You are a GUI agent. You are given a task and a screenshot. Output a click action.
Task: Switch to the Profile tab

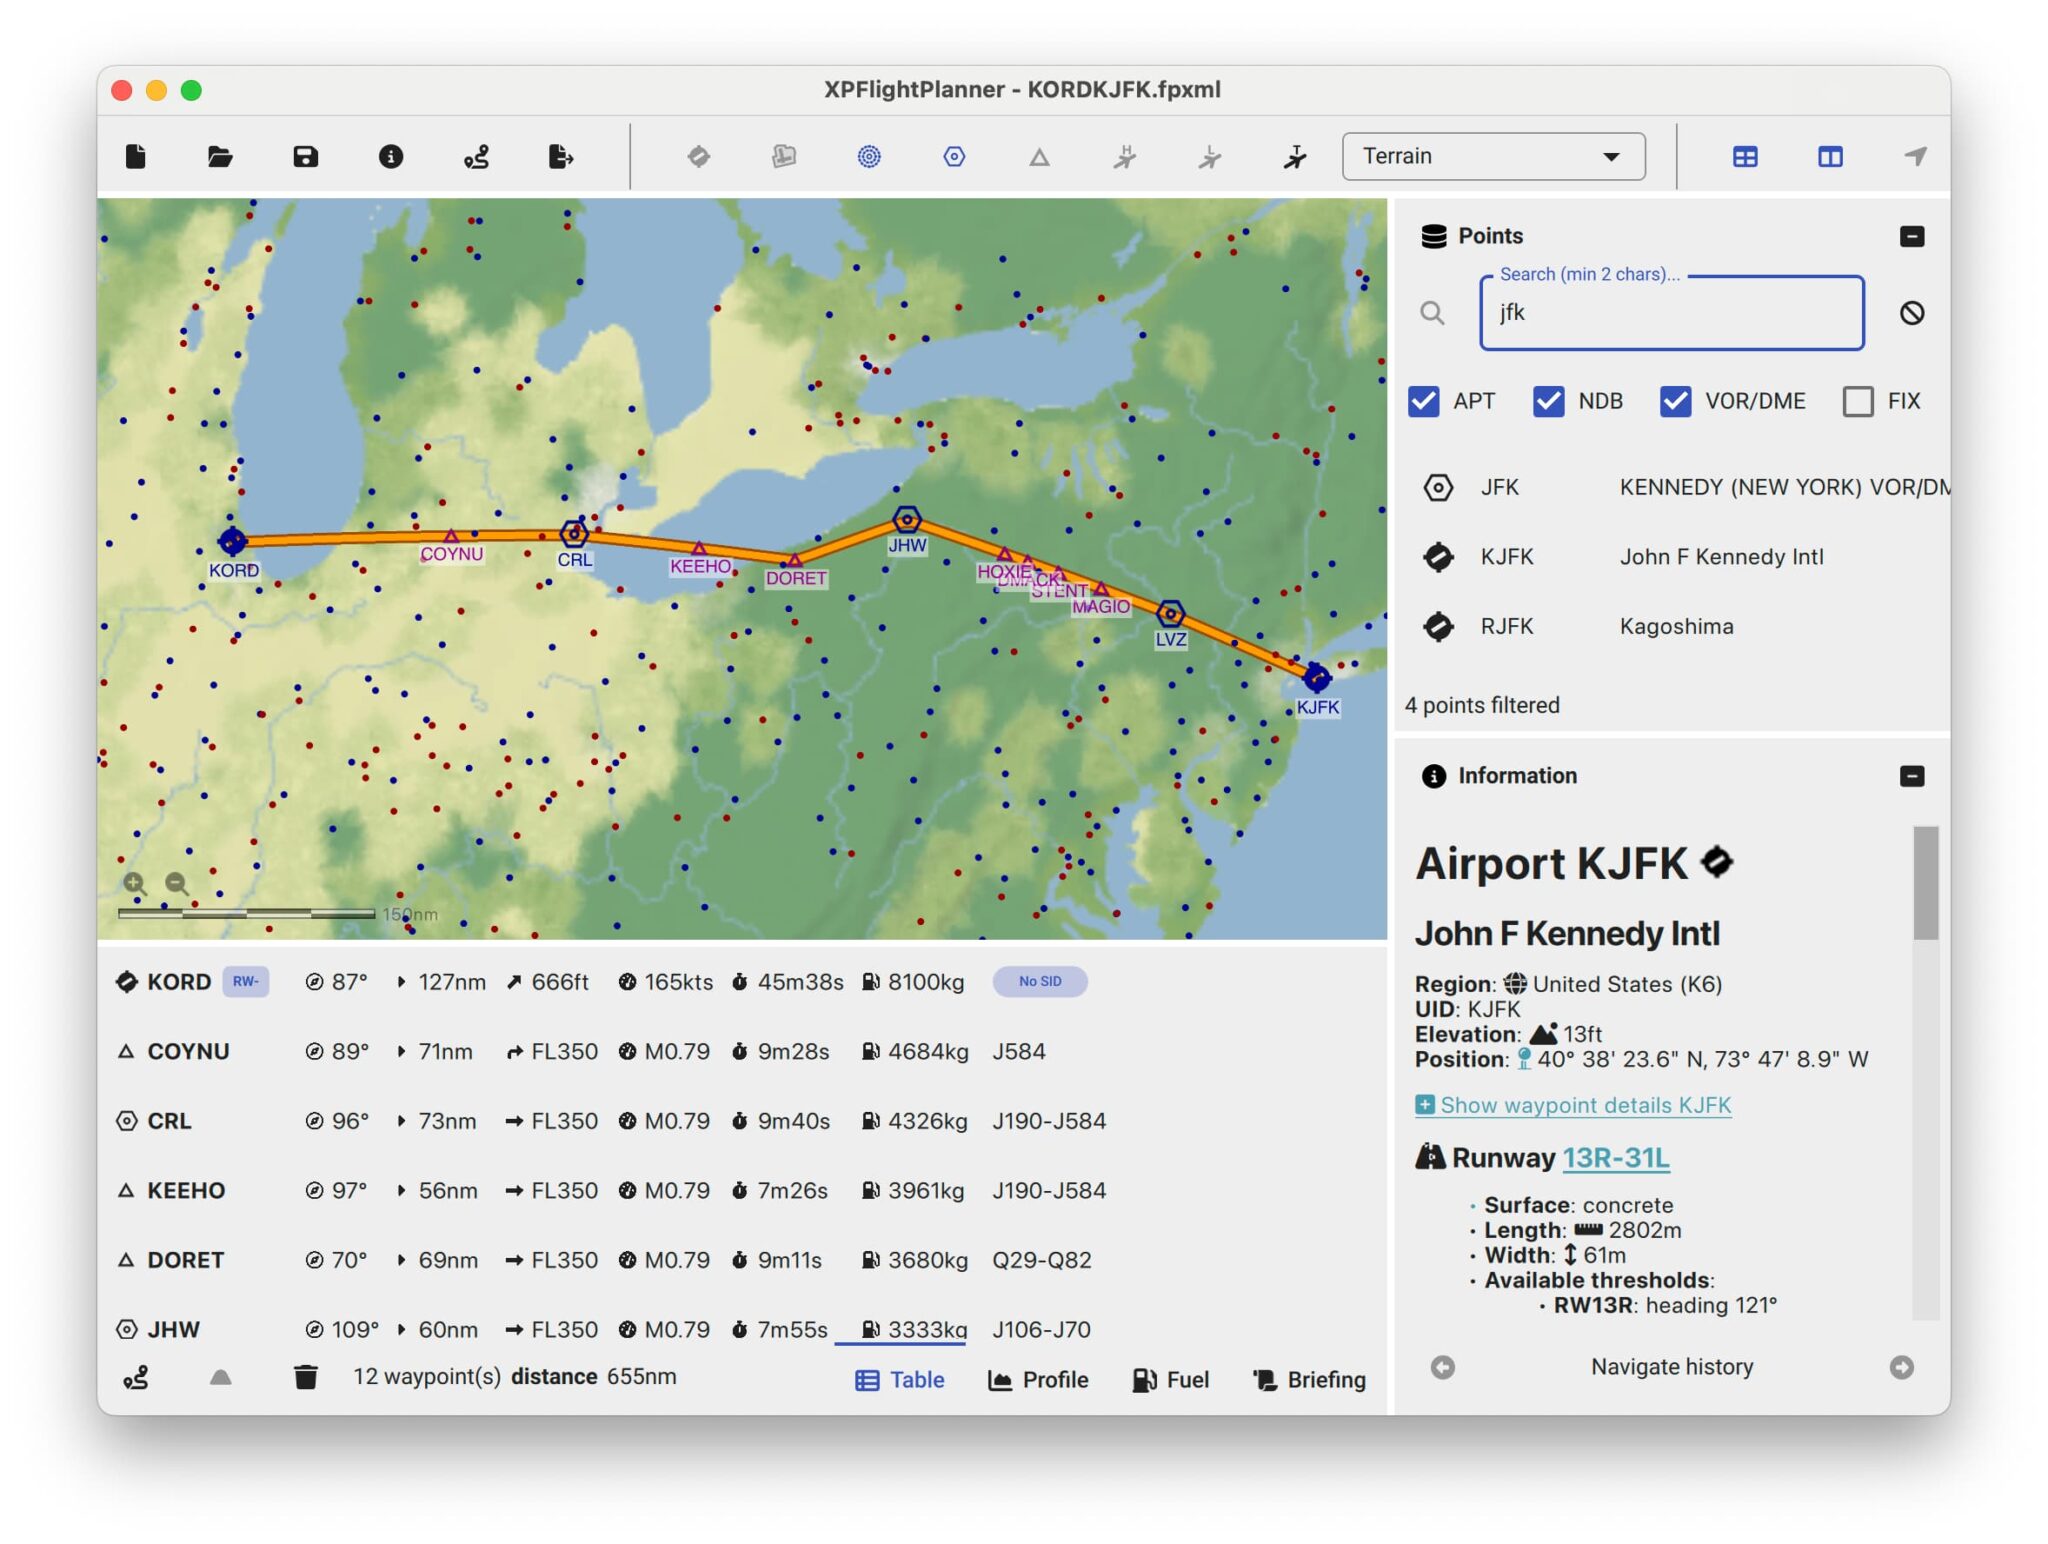1038,1379
